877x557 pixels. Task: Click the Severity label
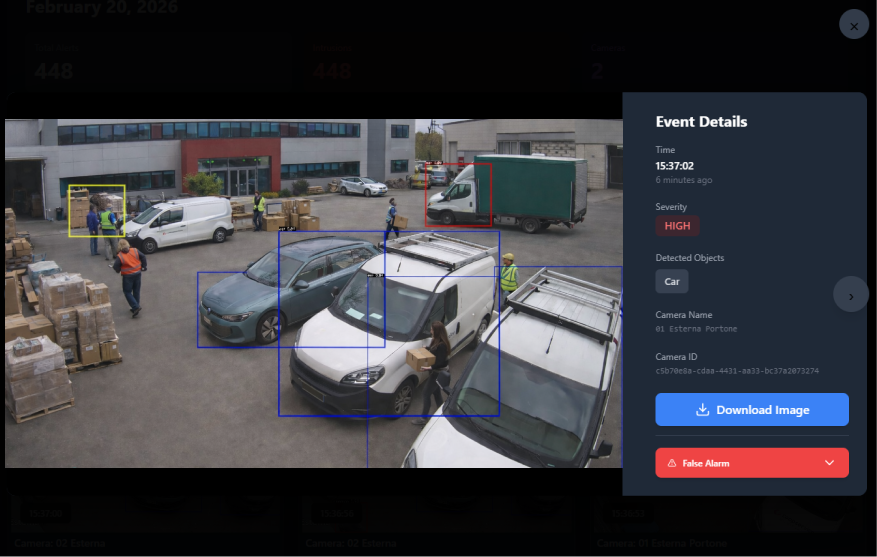(671, 207)
